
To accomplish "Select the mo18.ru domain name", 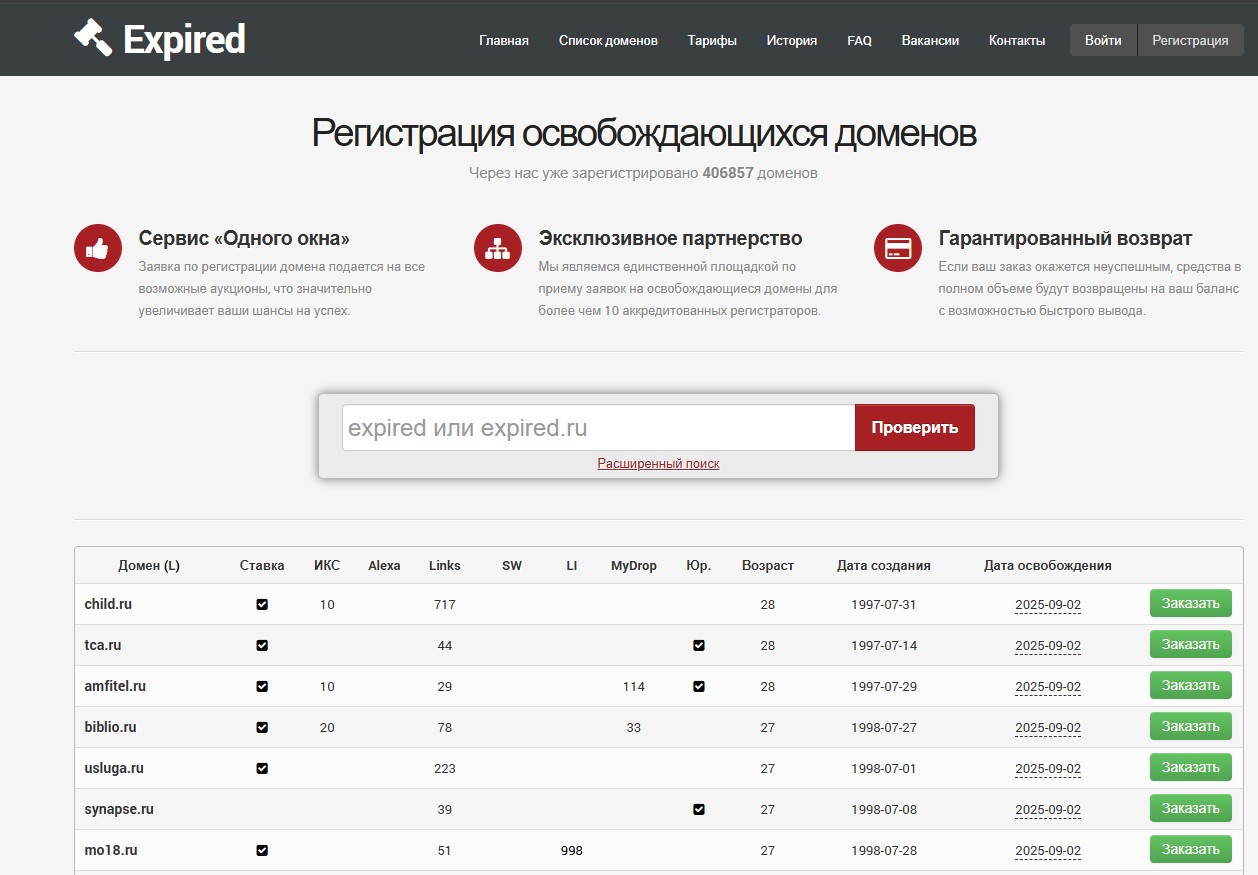I will tap(111, 851).
